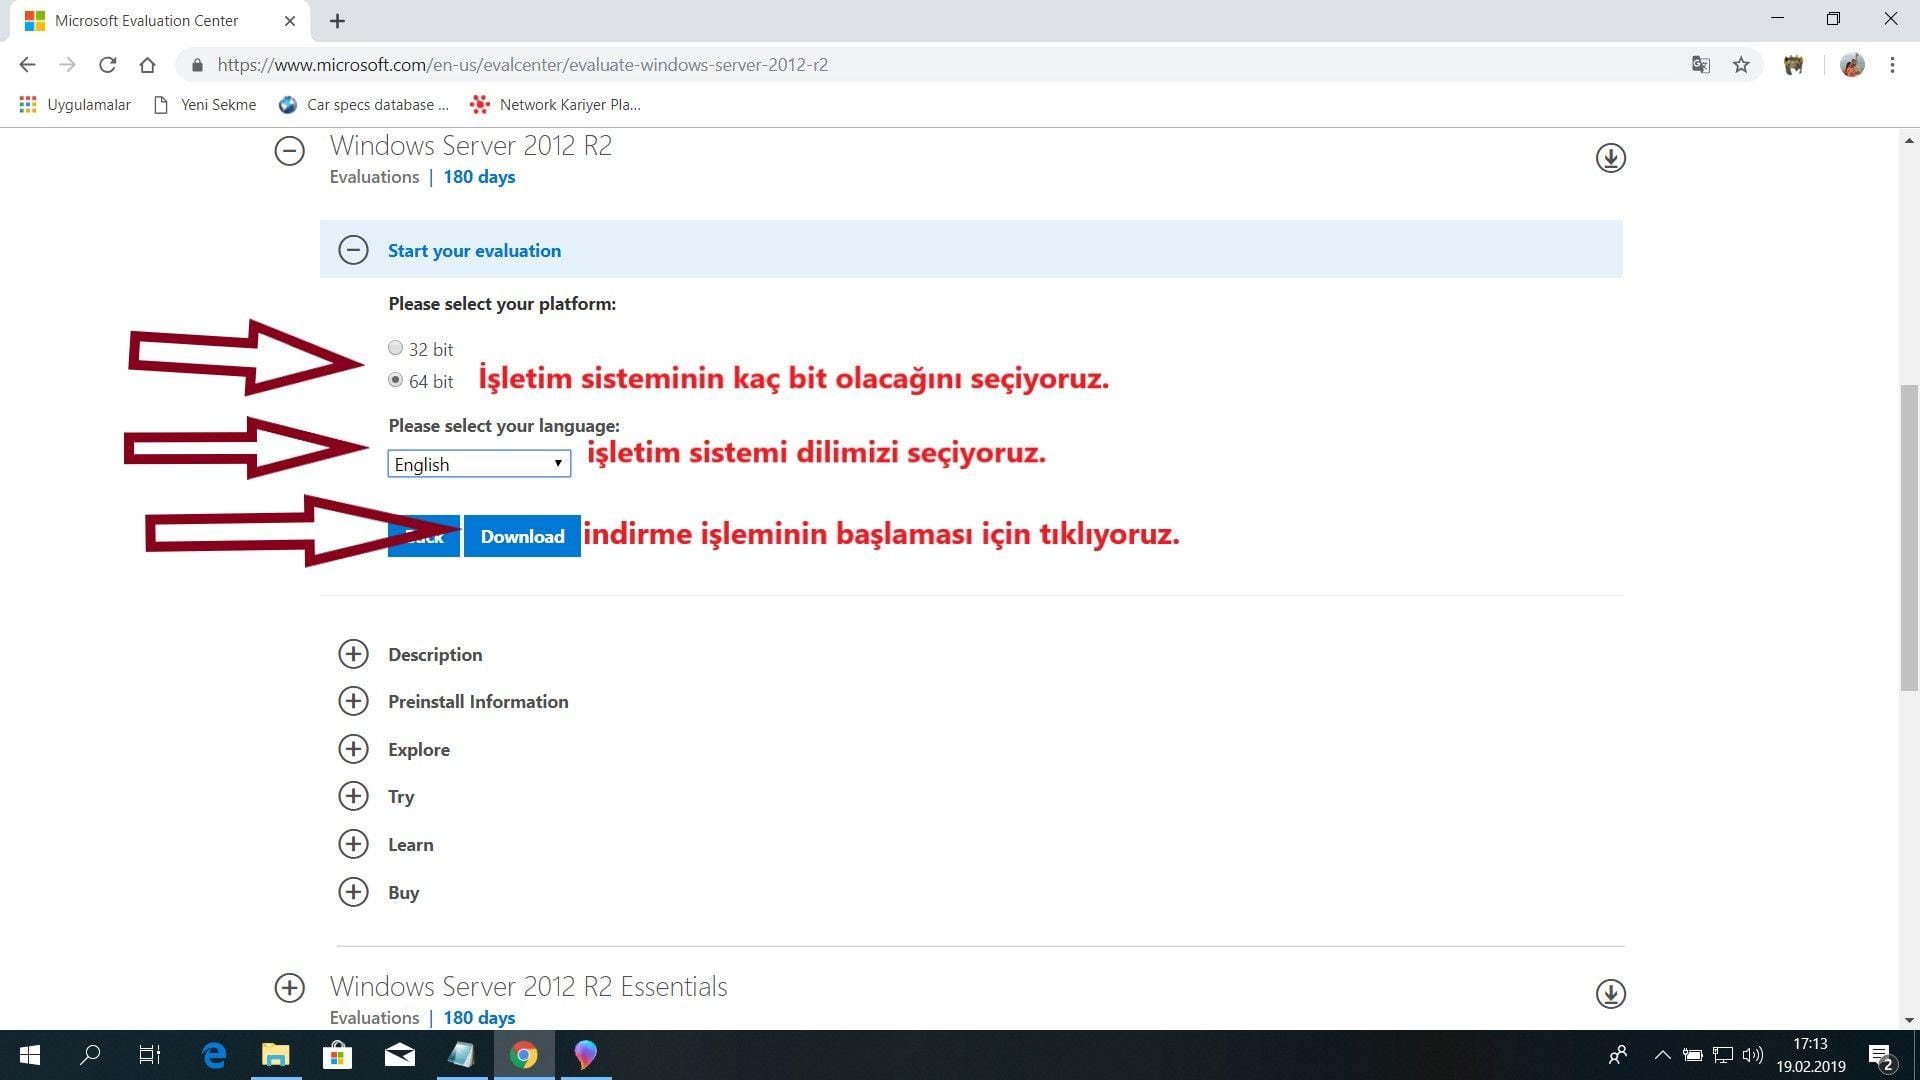
Task: Open the notebook app icon in the taskbar
Action: point(461,1055)
